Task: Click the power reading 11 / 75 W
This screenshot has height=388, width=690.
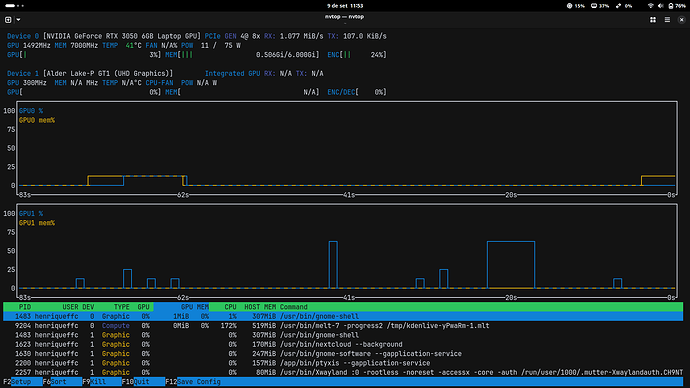Action: pos(220,46)
